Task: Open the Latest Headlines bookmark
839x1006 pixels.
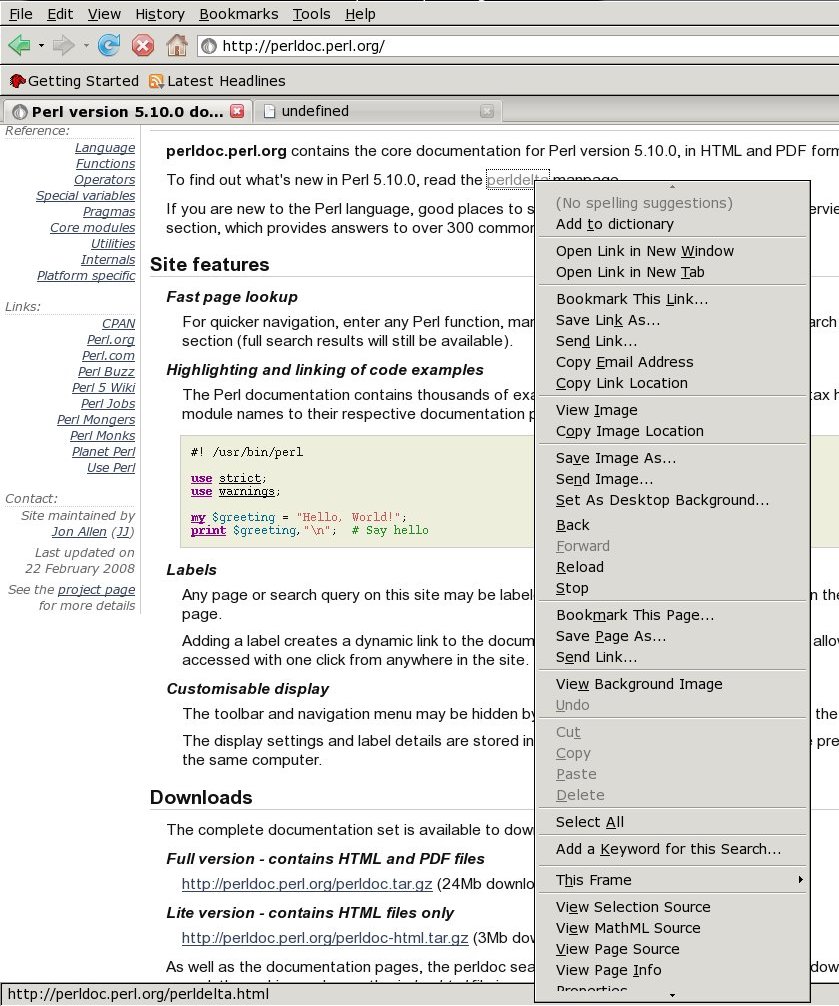Action: pyautogui.click(x=217, y=81)
